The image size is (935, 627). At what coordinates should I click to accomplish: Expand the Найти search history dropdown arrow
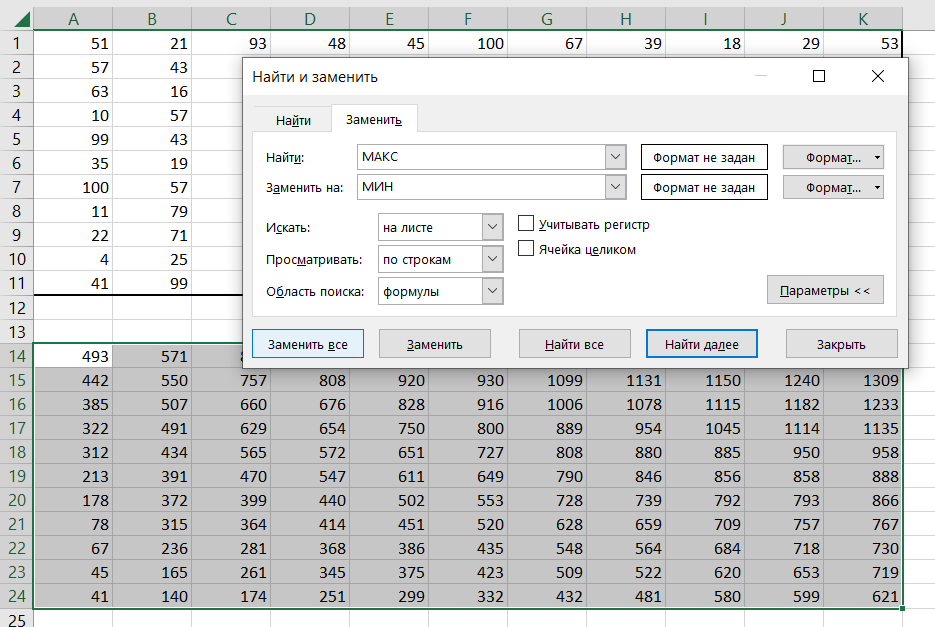[615, 157]
